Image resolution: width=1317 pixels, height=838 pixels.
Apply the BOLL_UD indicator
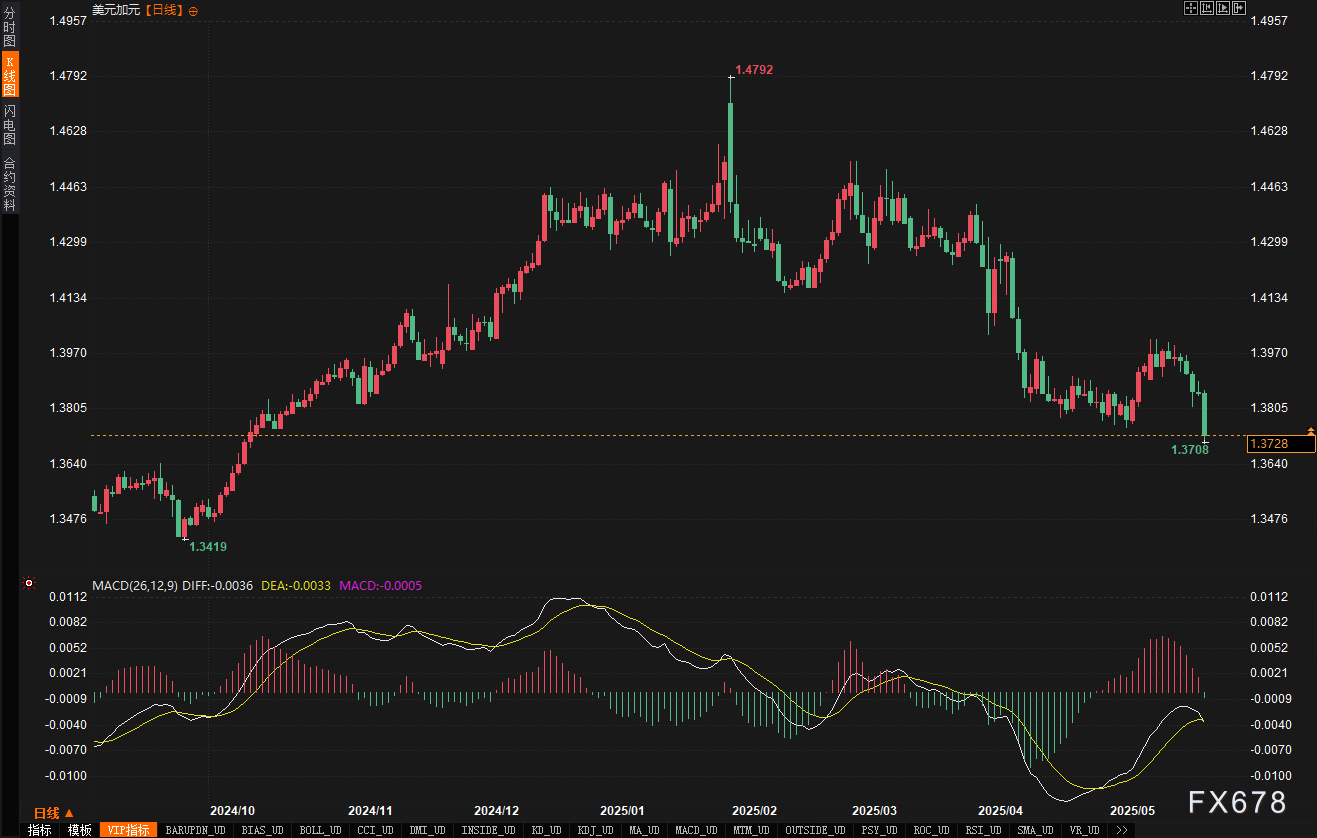tap(321, 830)
